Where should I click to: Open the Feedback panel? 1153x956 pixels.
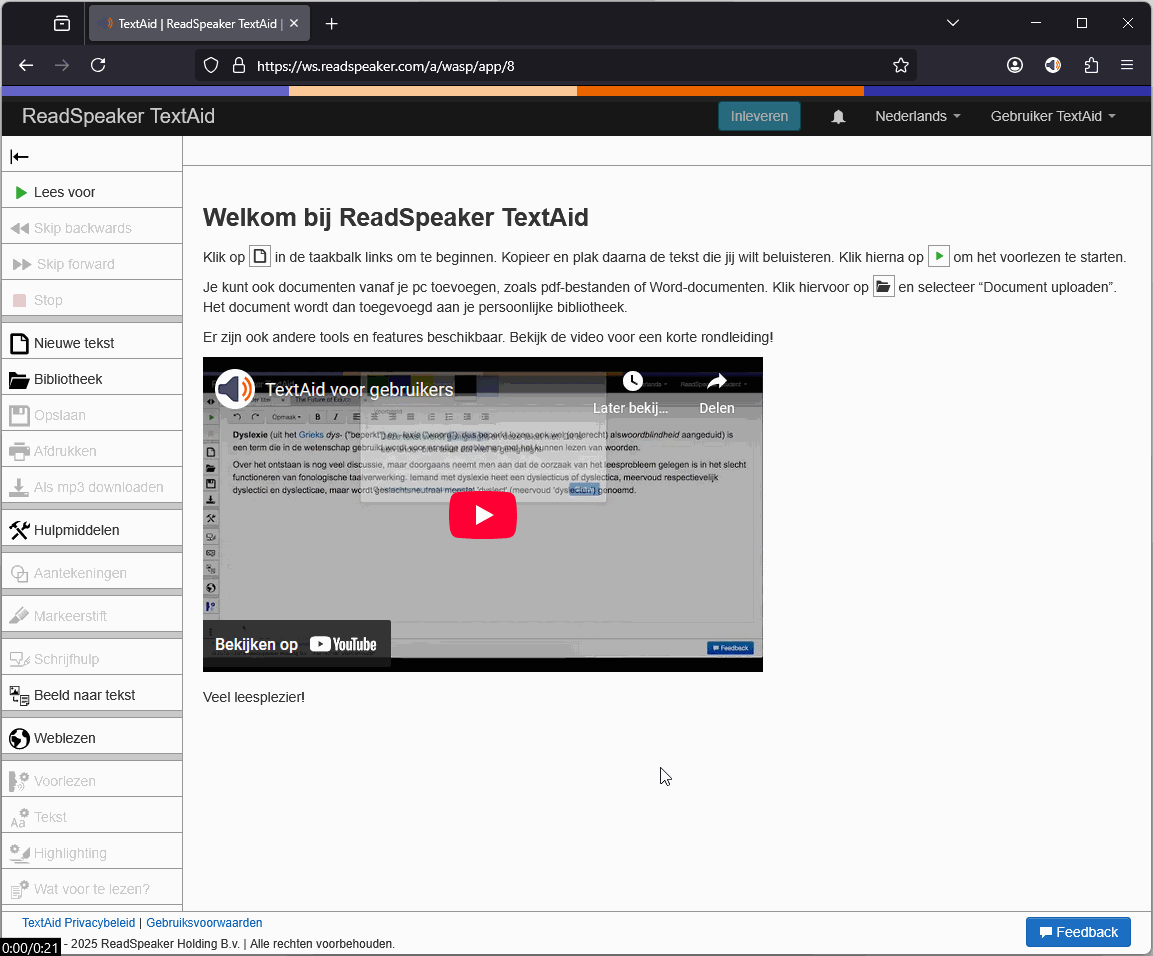[x=1078, y=931]
